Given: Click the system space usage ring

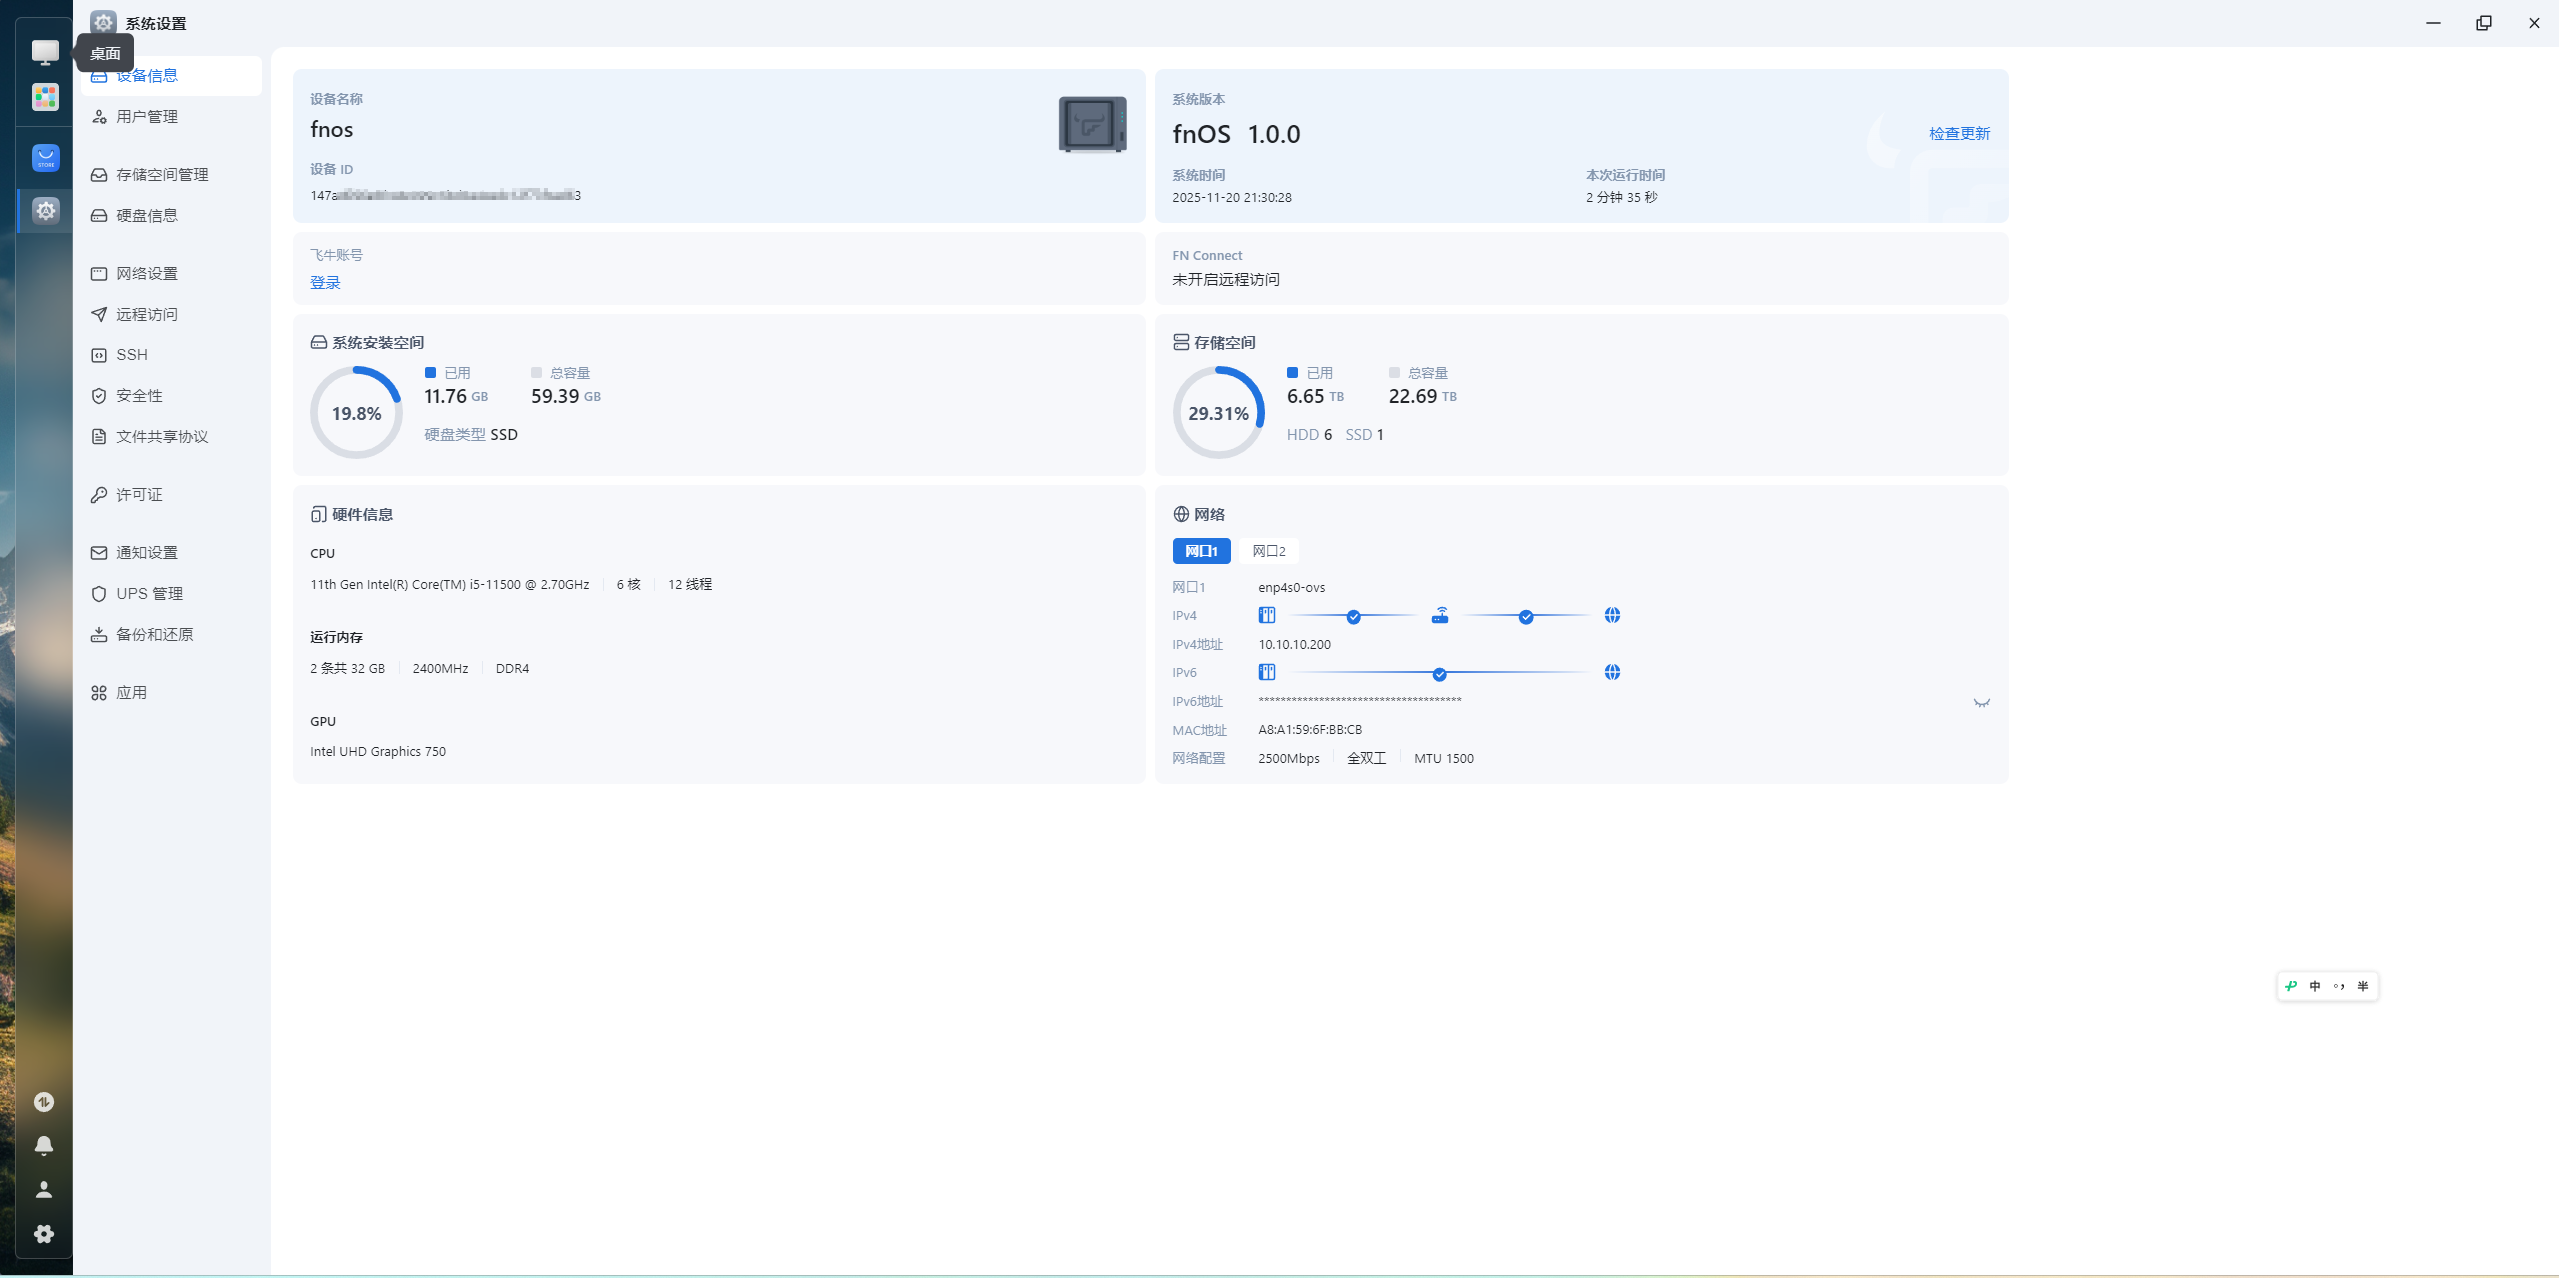Looking at the screenshot, I should click(356, 413).
